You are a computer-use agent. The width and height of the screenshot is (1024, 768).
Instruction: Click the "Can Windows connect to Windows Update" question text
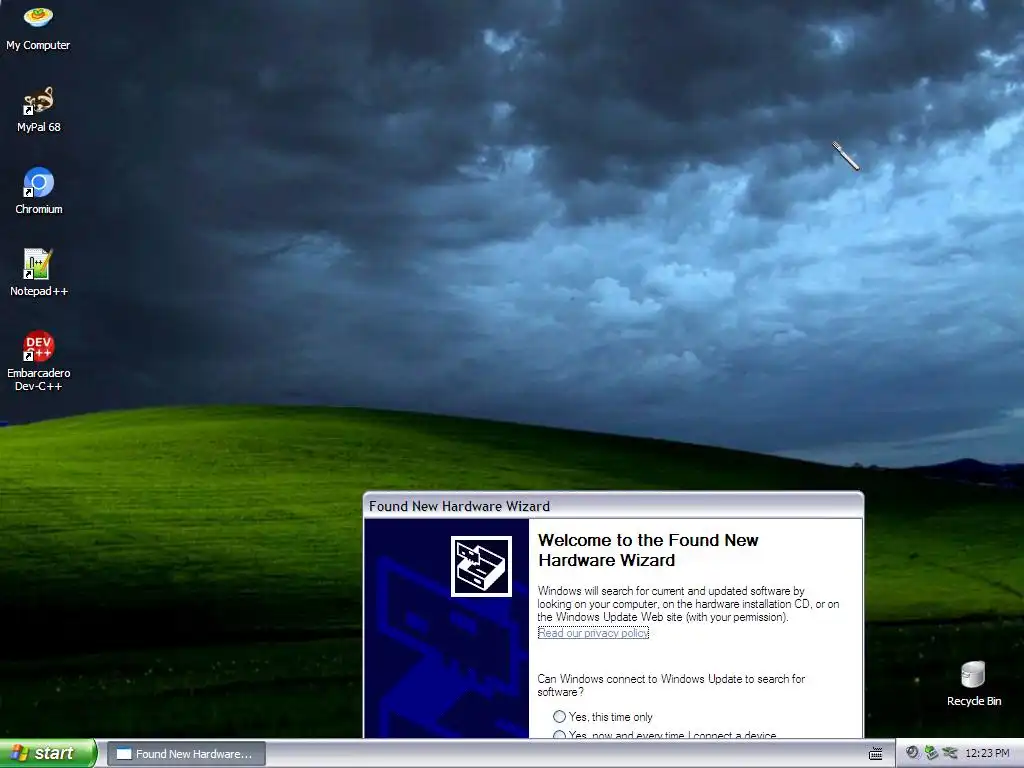coord(671,685)
